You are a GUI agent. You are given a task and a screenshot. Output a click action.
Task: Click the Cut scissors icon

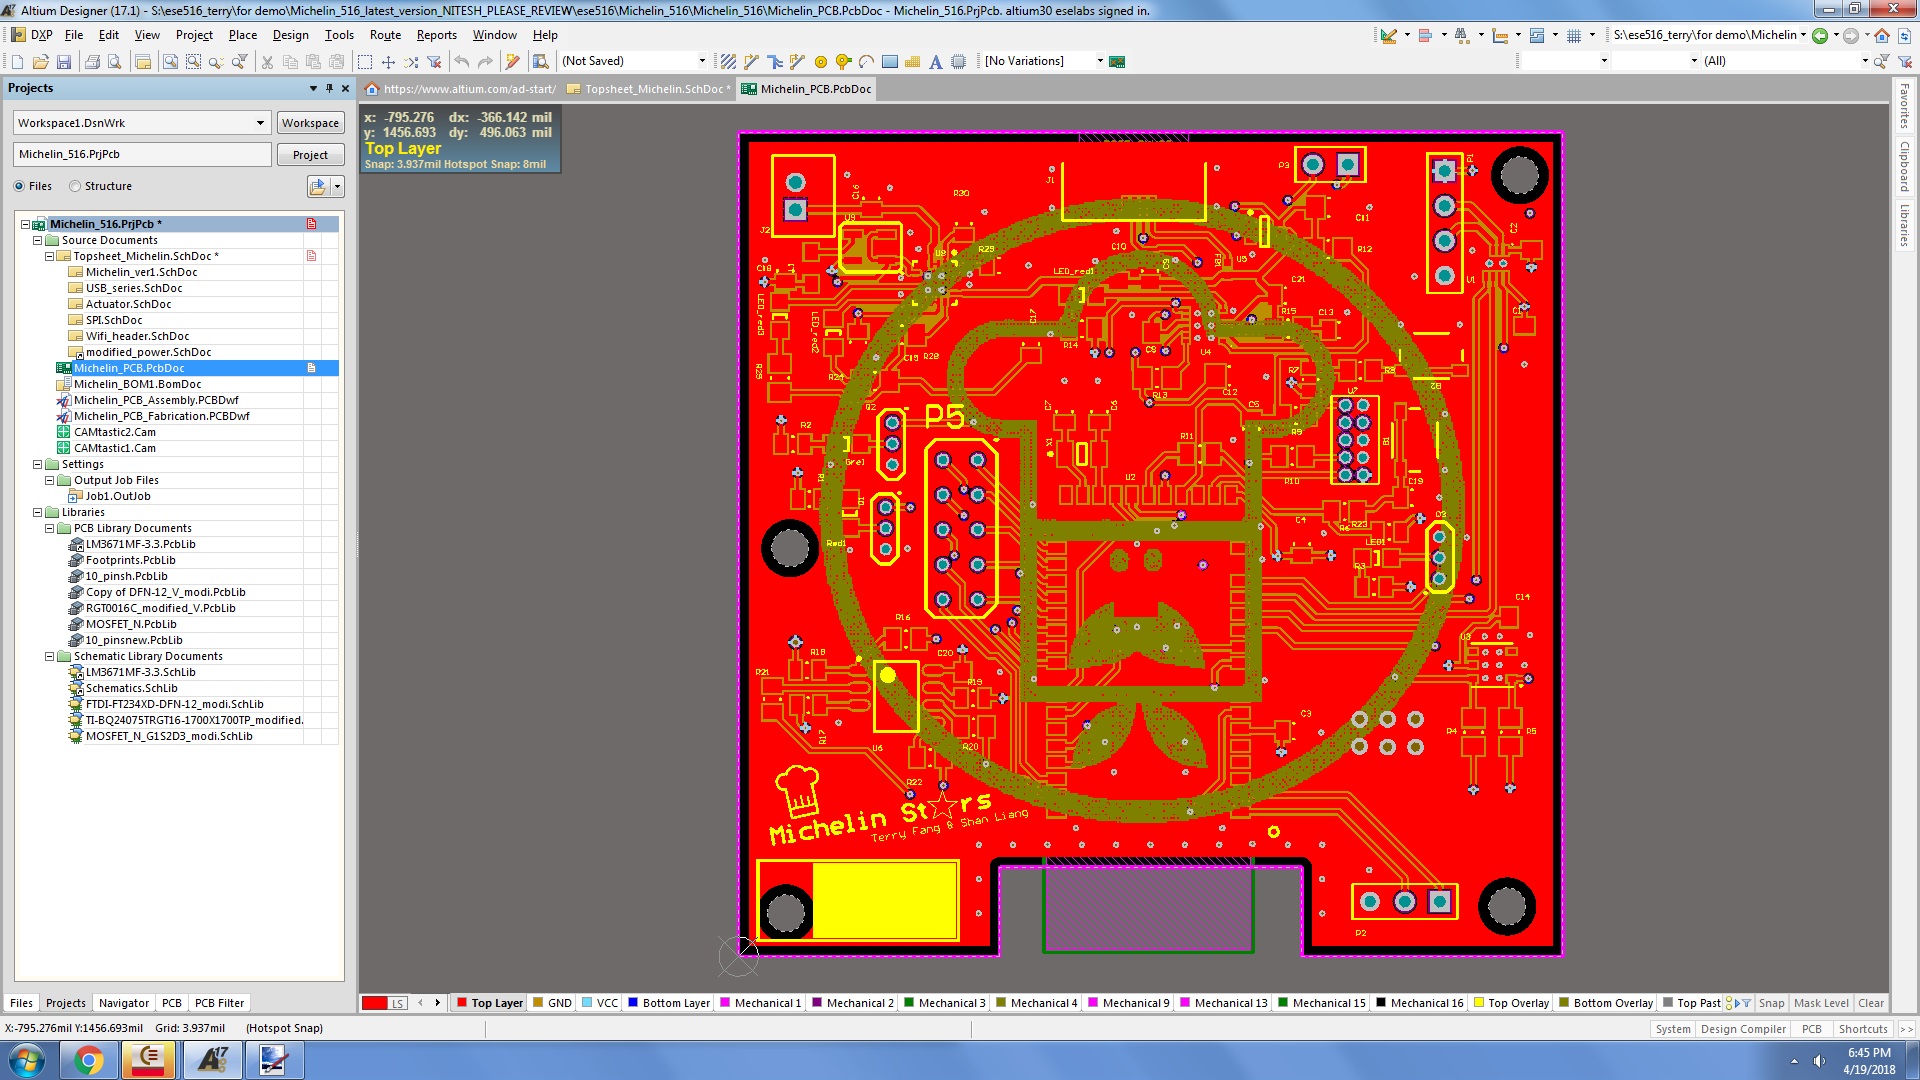pyautogui.click(x=267, y=62)
